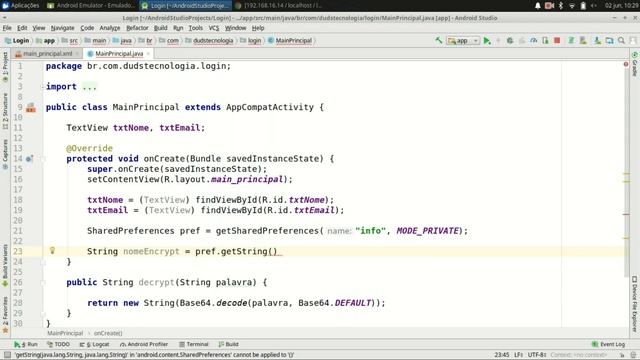Change the LF line separator setting
Image resolution: width=640 pixels, height=360 pixels.
519,355
